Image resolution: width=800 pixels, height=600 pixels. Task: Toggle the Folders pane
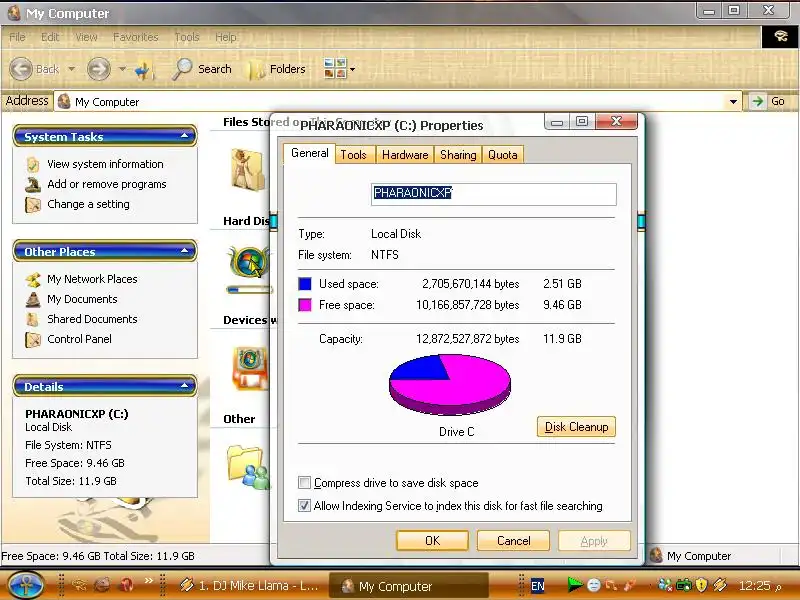click(x=277, y=69)
